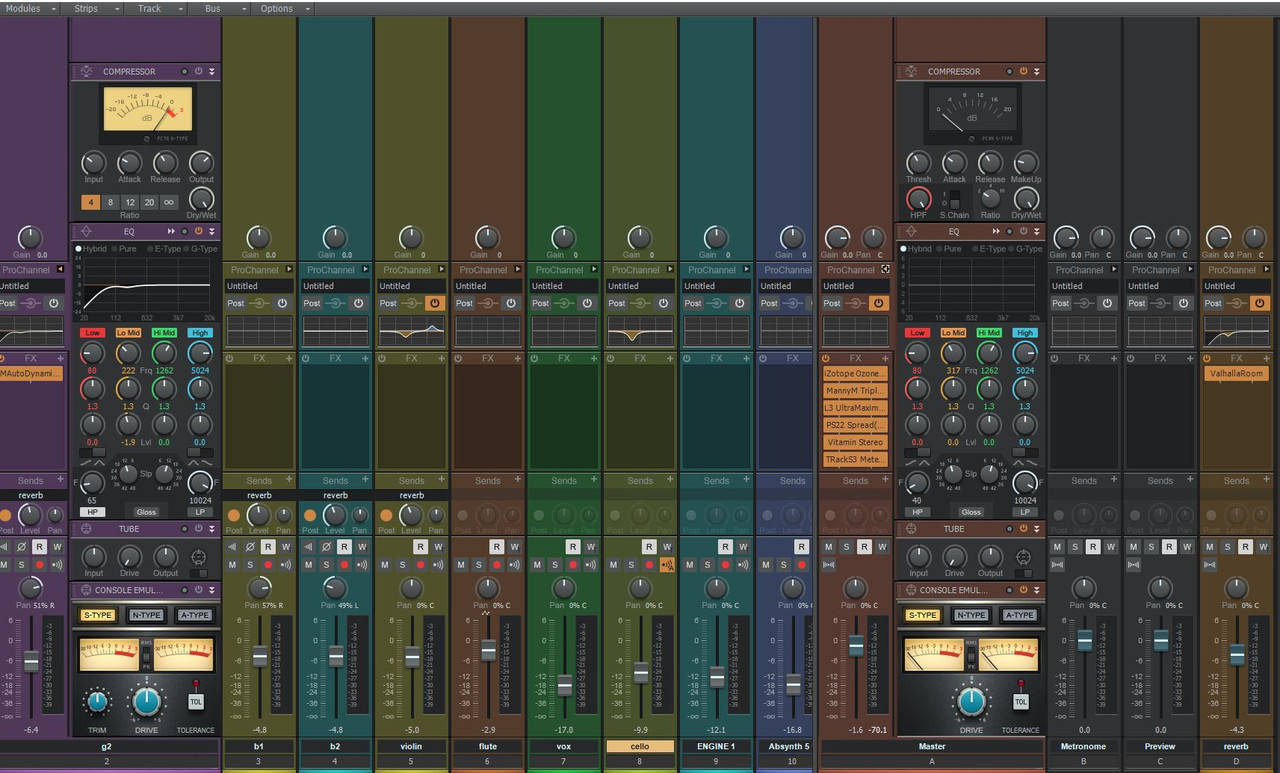Open b2 ProChannel preset Untitled field
The image size is (1280, 773).
(x=336, y=286)
